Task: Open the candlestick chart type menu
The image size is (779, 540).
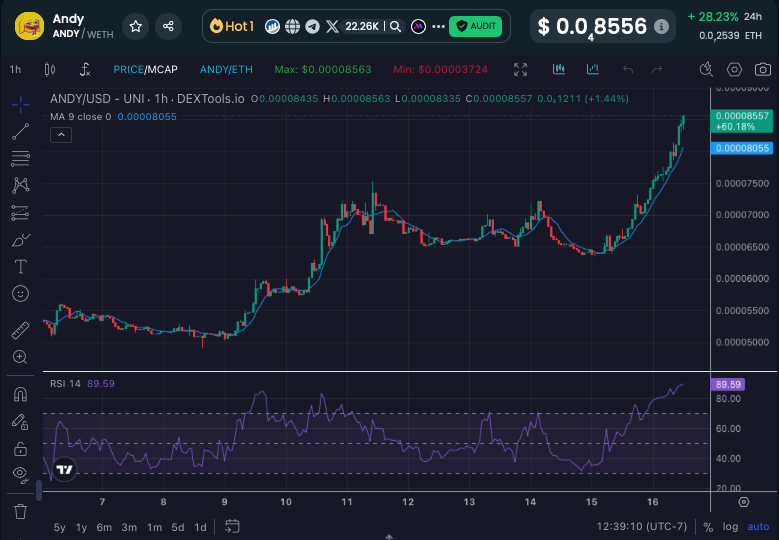Action: [x=50, y=70]
